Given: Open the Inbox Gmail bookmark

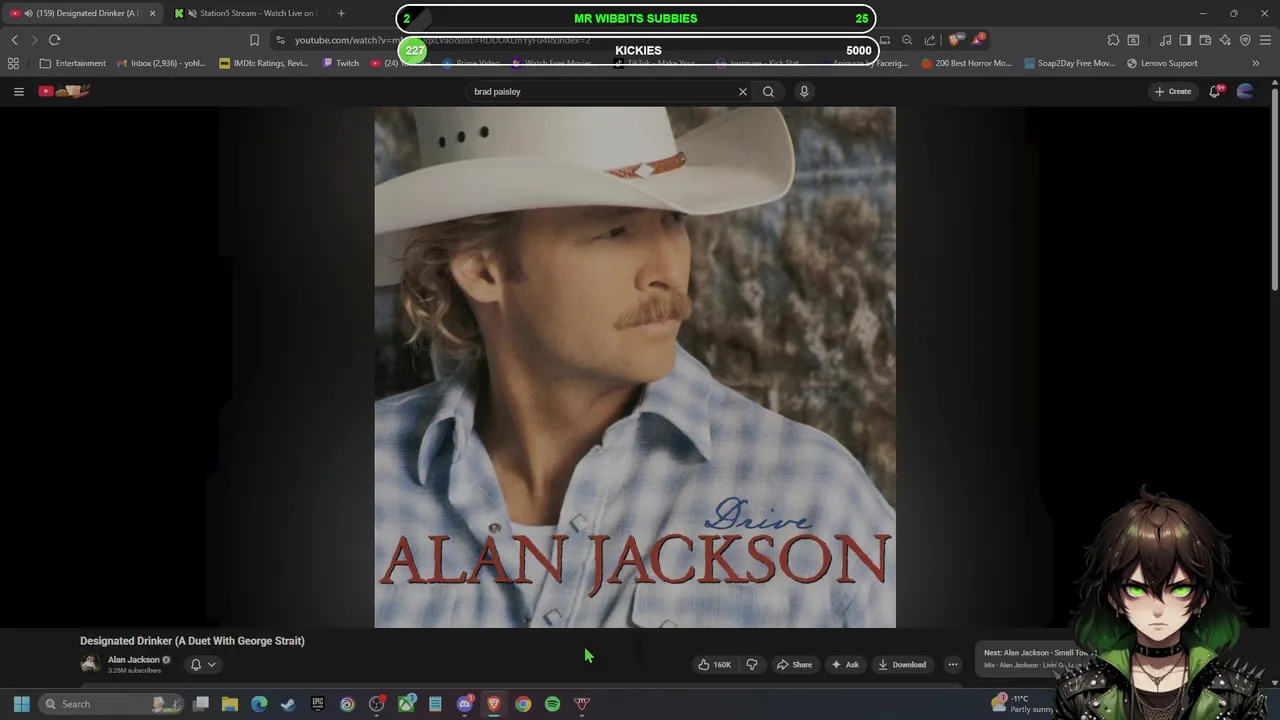Looking at the screenshot, I should coord(161,63).
